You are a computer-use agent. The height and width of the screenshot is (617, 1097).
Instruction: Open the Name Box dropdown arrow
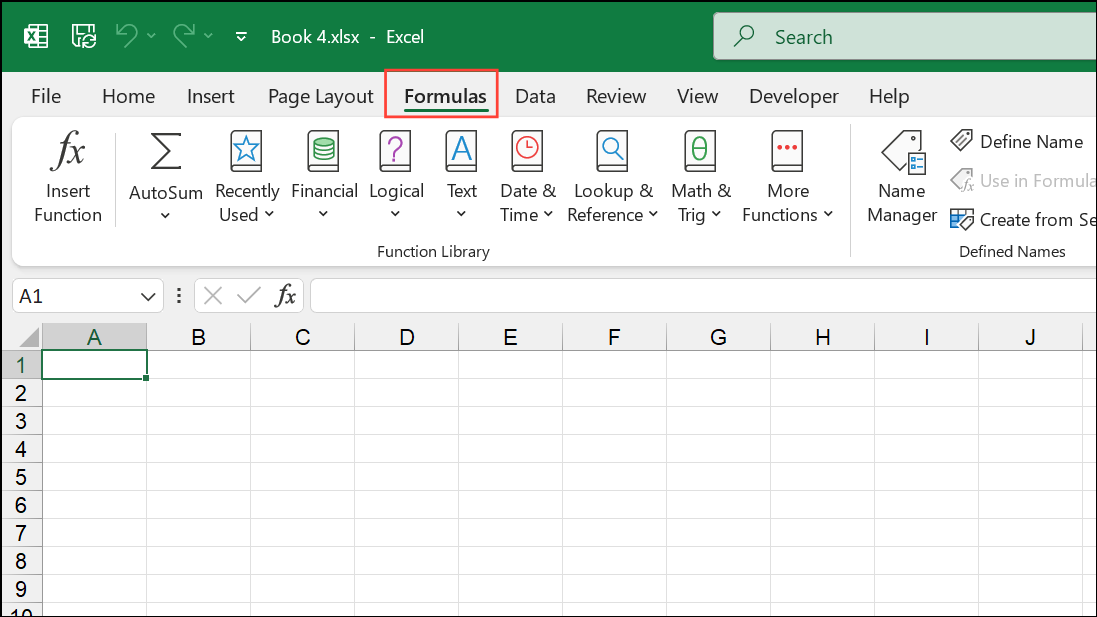(x=148, y=296)
